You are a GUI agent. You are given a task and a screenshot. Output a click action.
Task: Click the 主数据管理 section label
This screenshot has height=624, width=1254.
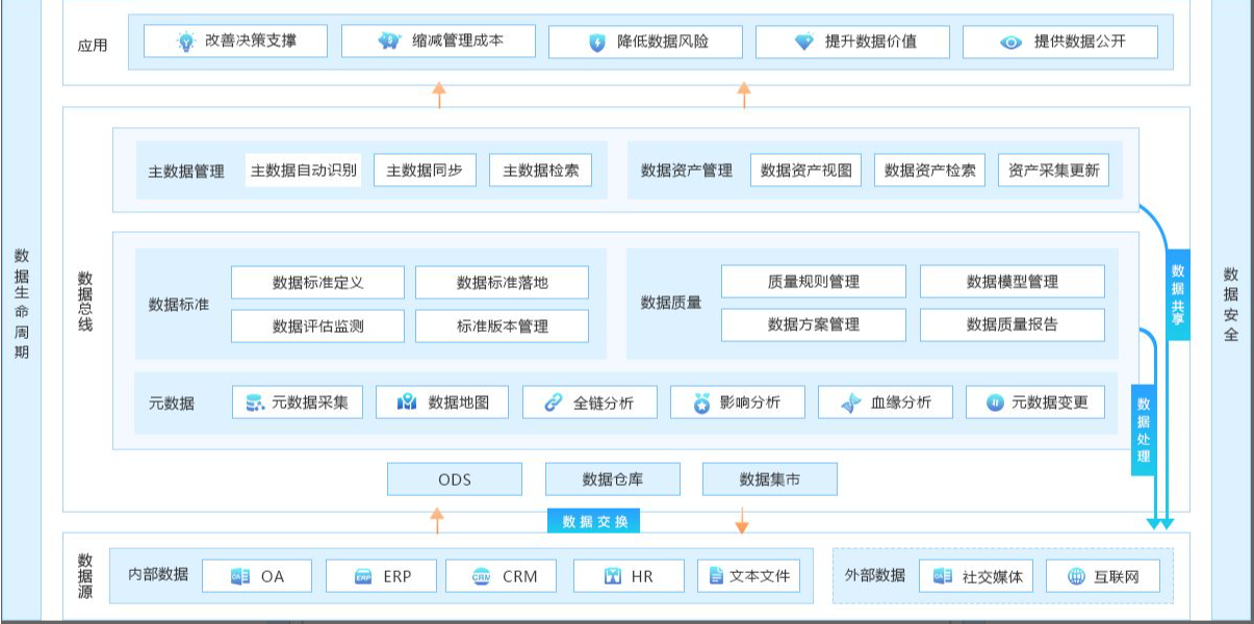(x=186, y=171)
